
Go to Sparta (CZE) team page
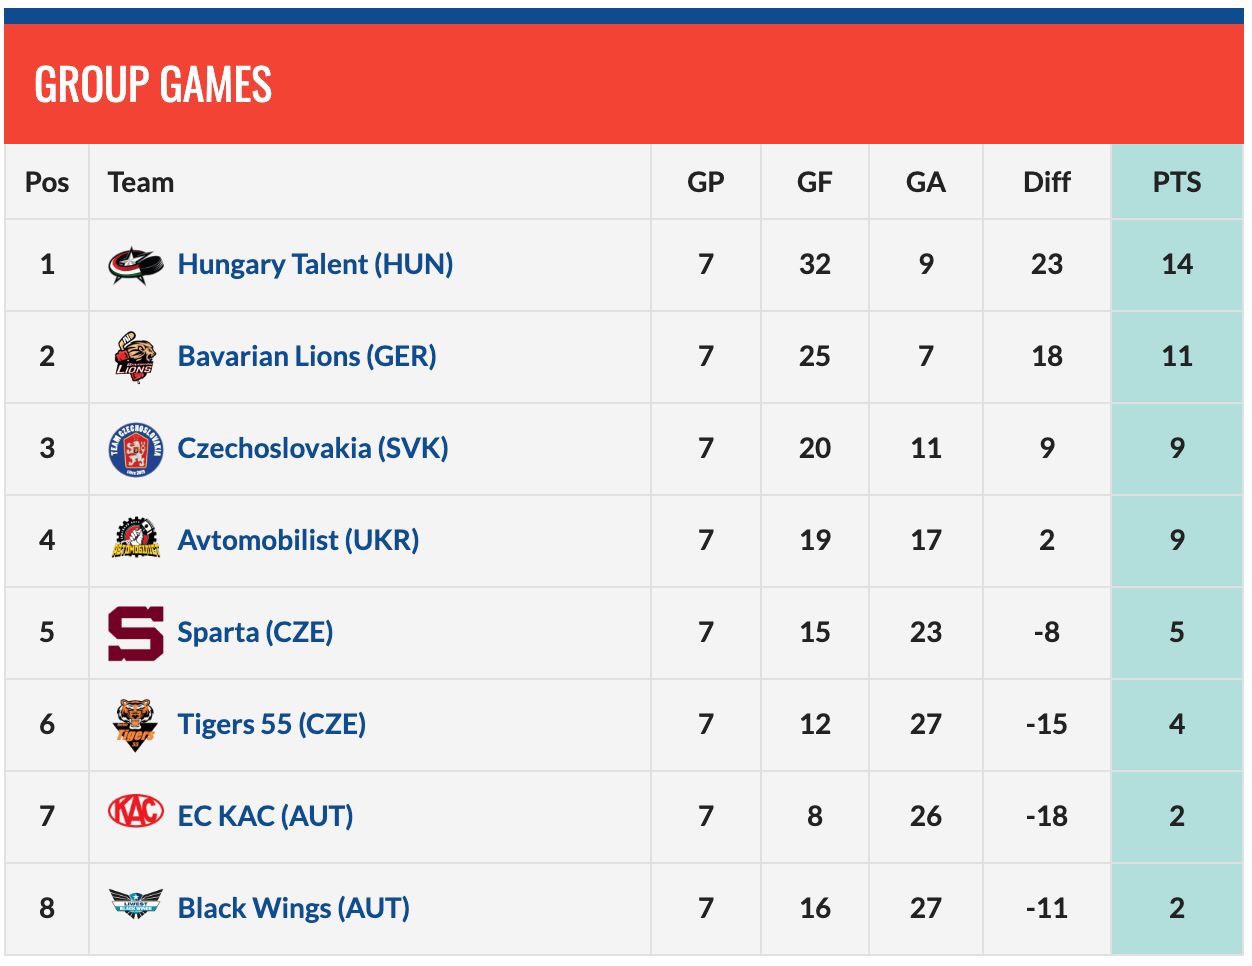coord(255,633)
